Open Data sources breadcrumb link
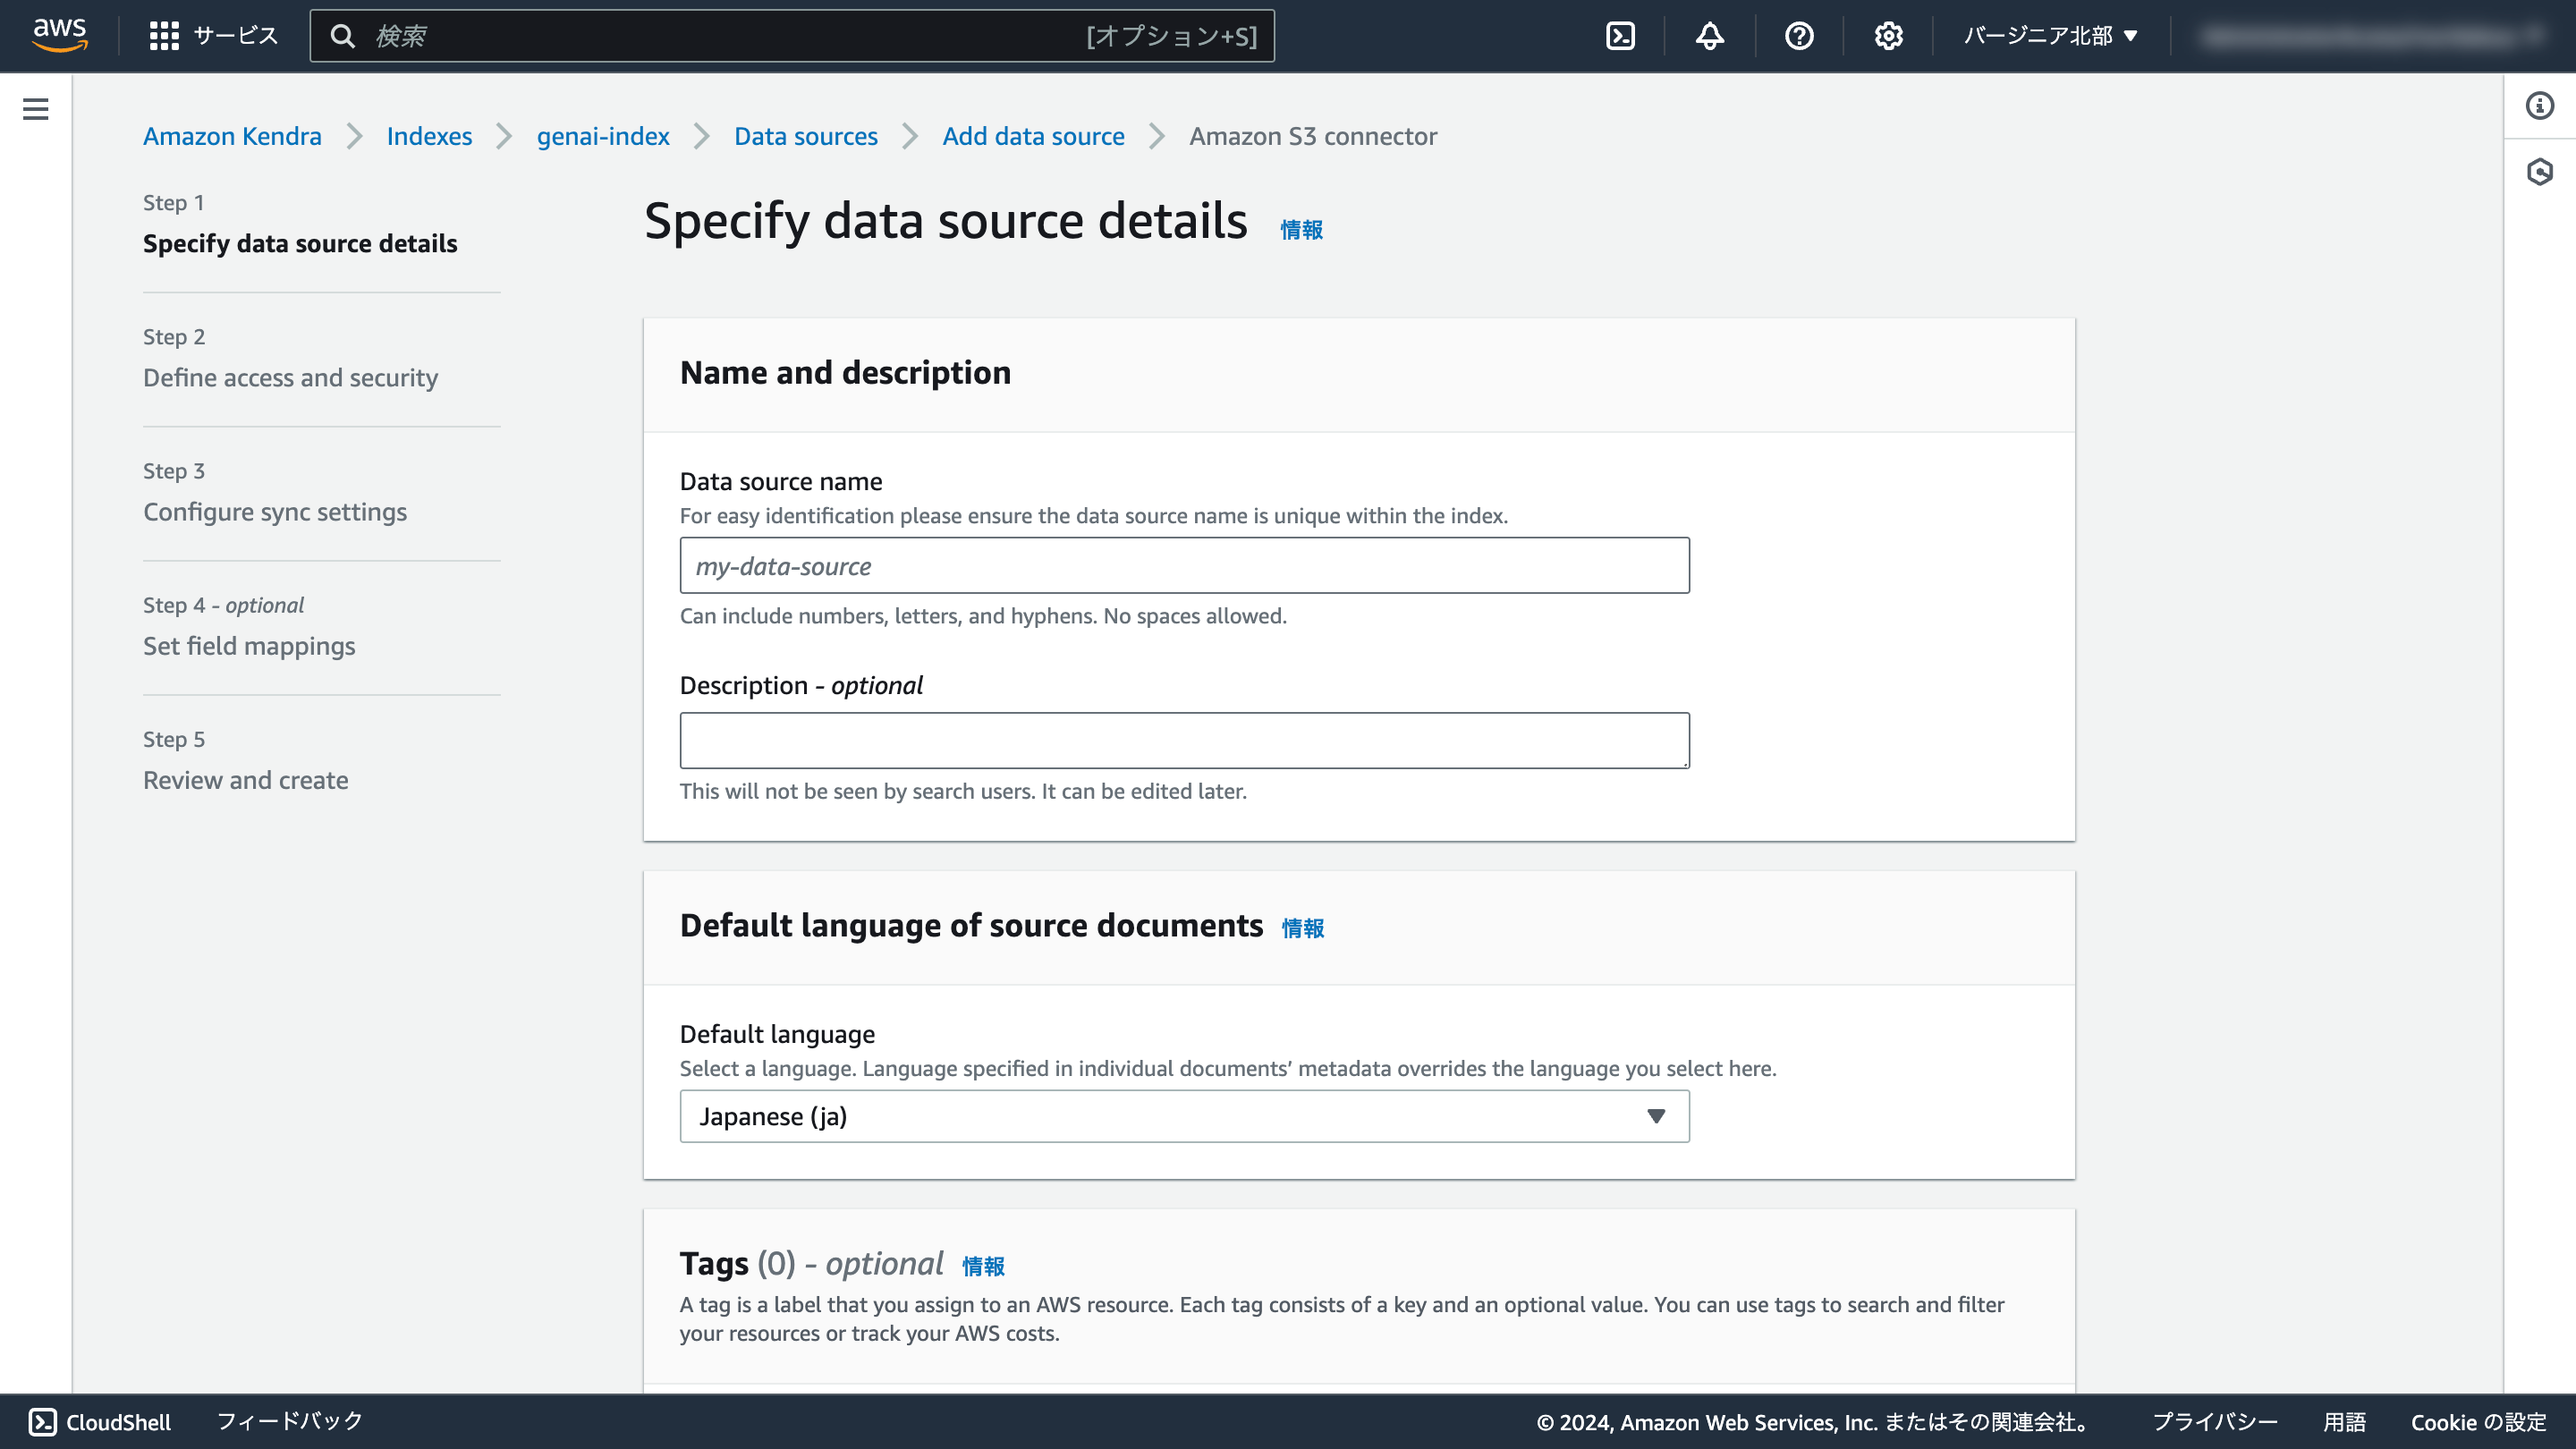 (805, 136)
